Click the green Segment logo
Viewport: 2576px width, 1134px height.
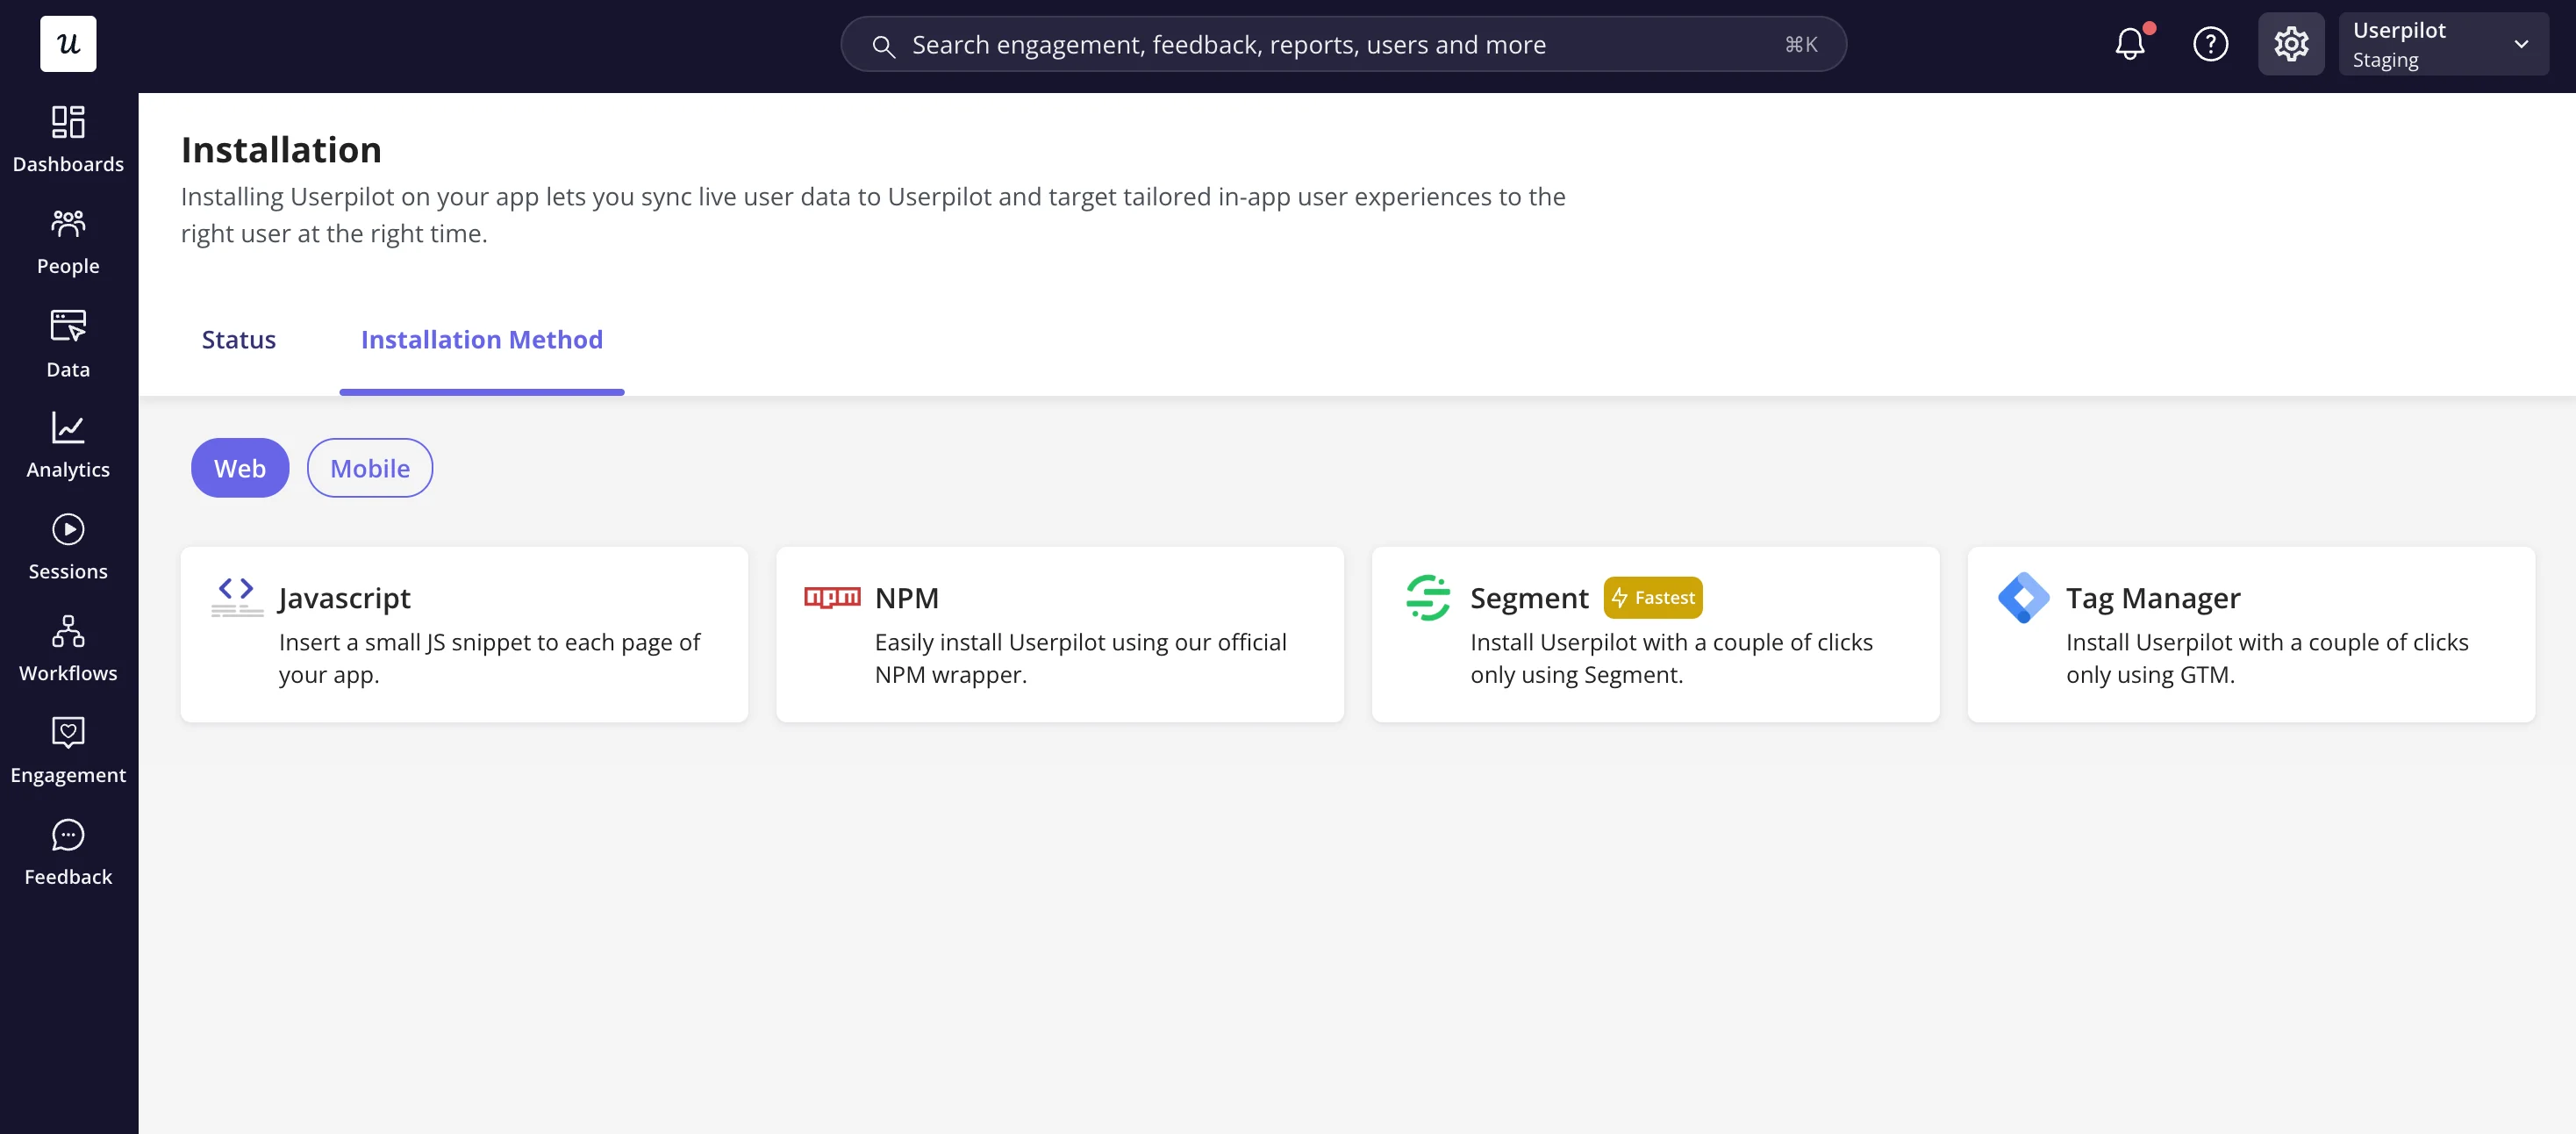click(1428, 597)
